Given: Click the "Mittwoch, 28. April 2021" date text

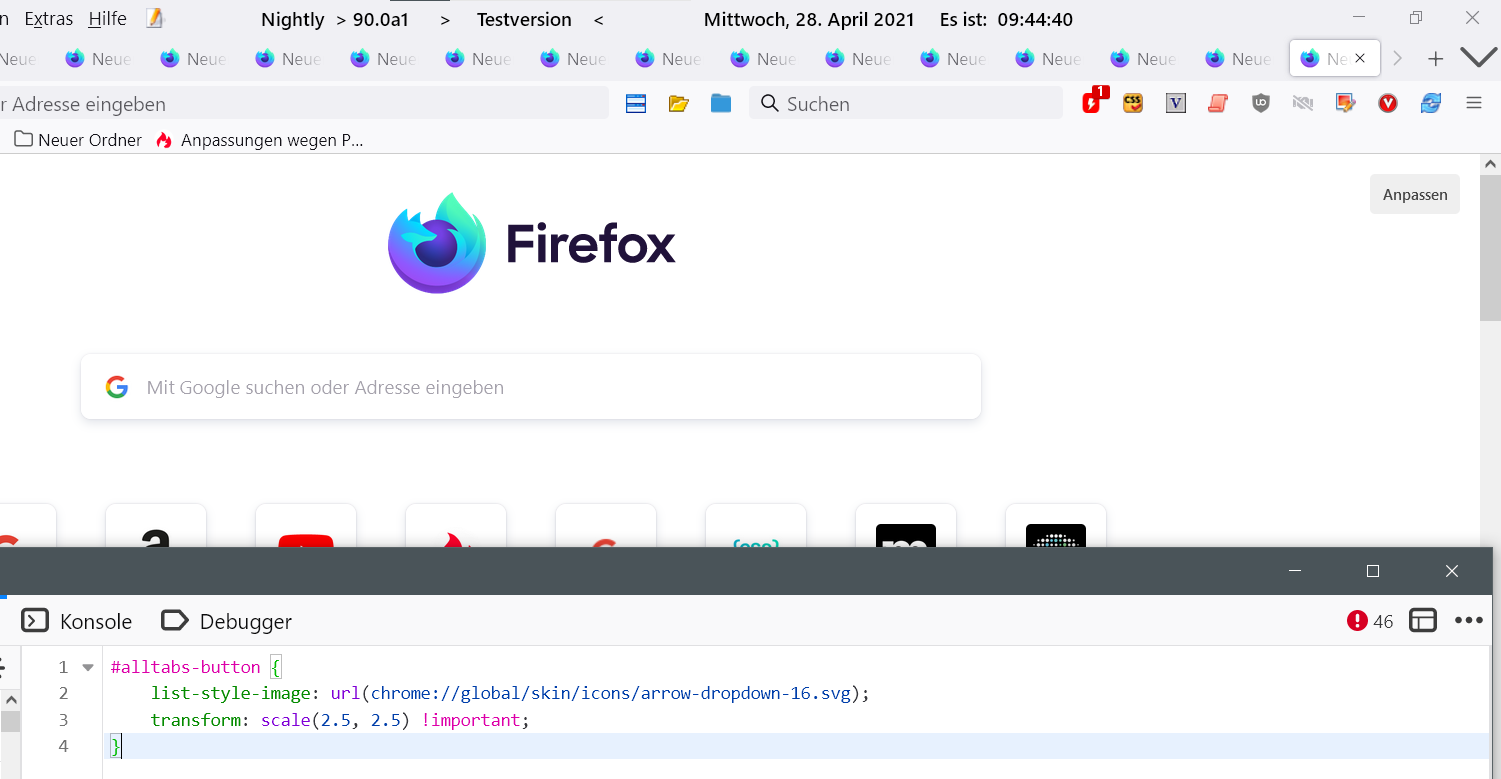Looking at the screenshot, I should 809,19.
